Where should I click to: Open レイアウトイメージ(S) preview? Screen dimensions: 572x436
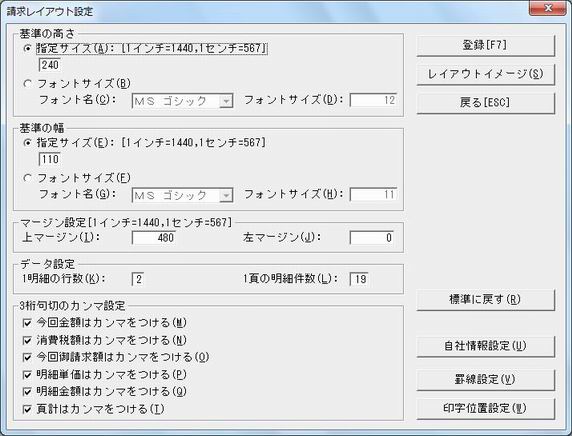pyautogui.click(x=486, y=74)
